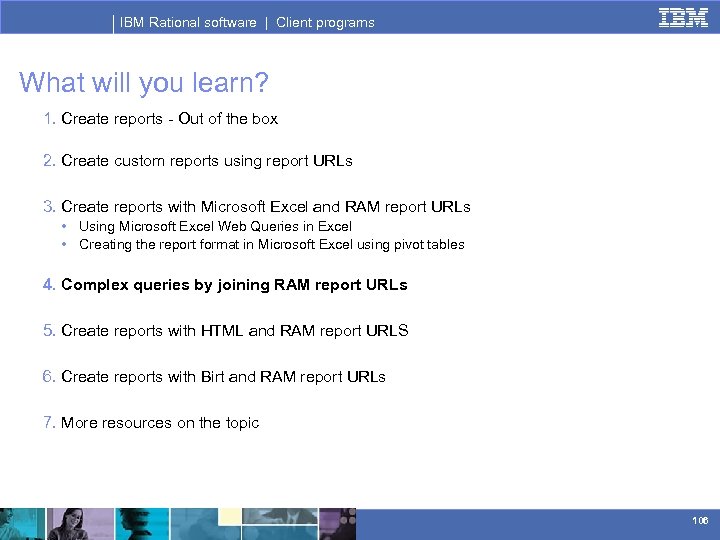The image size is (720, 540).
Task: Select 'More resources on the topic'
Action: click(x=160, y=423)
